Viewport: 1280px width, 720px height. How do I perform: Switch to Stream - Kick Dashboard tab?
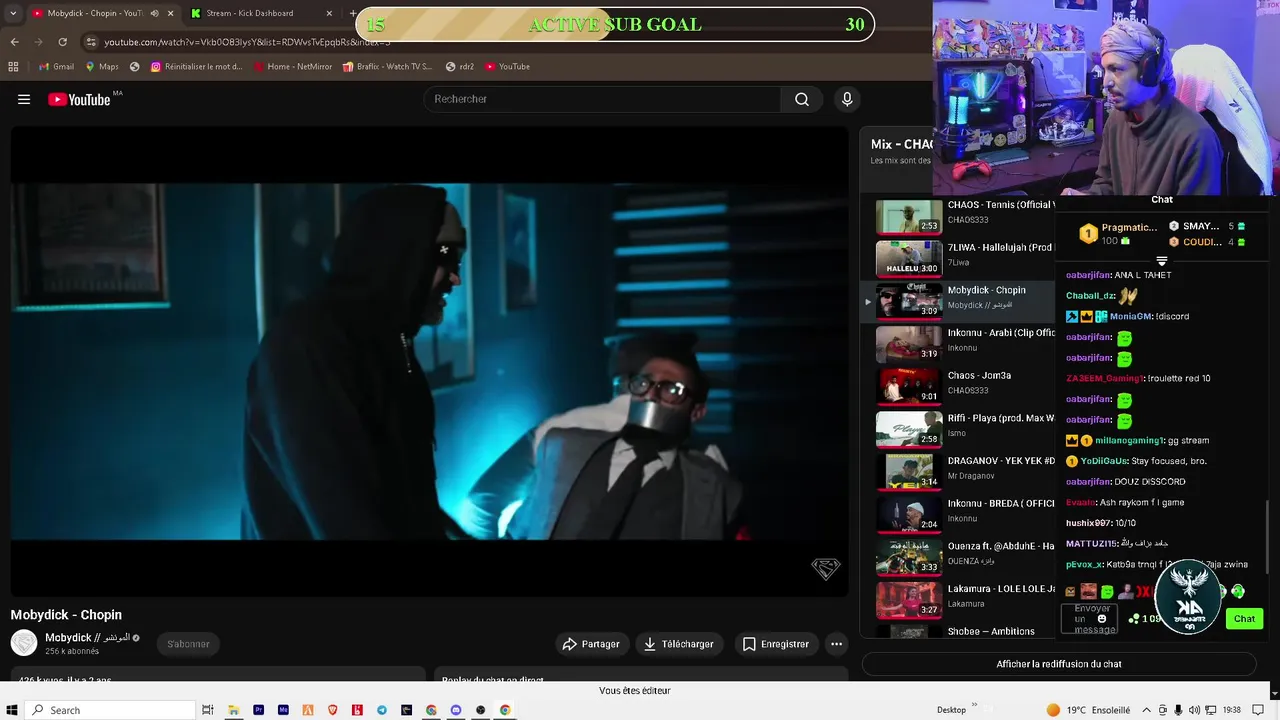coord(250,13)
